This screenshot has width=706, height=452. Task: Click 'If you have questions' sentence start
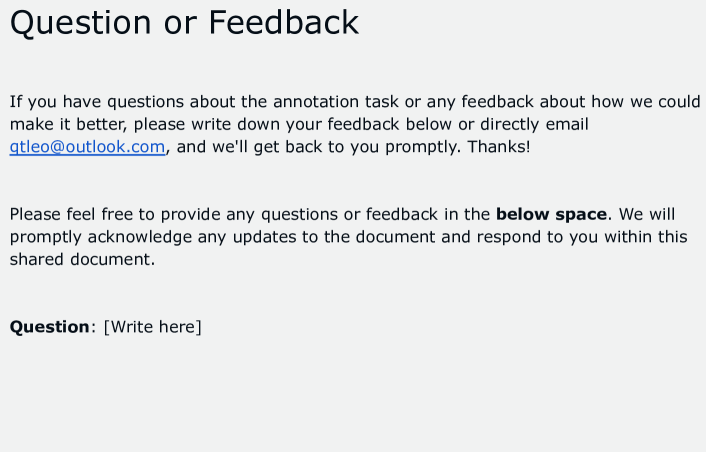click(x=97, y=102)
